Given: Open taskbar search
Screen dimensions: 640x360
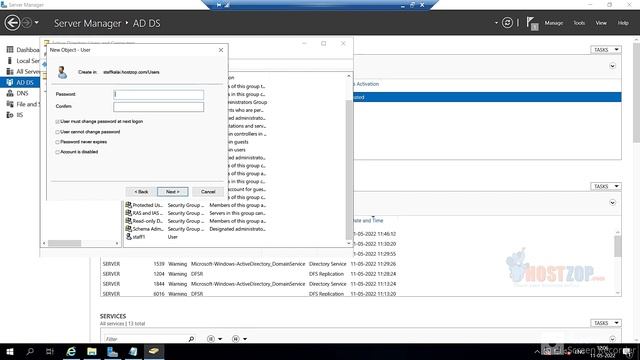Looking at the screenshot, I should tap(30, 351).
